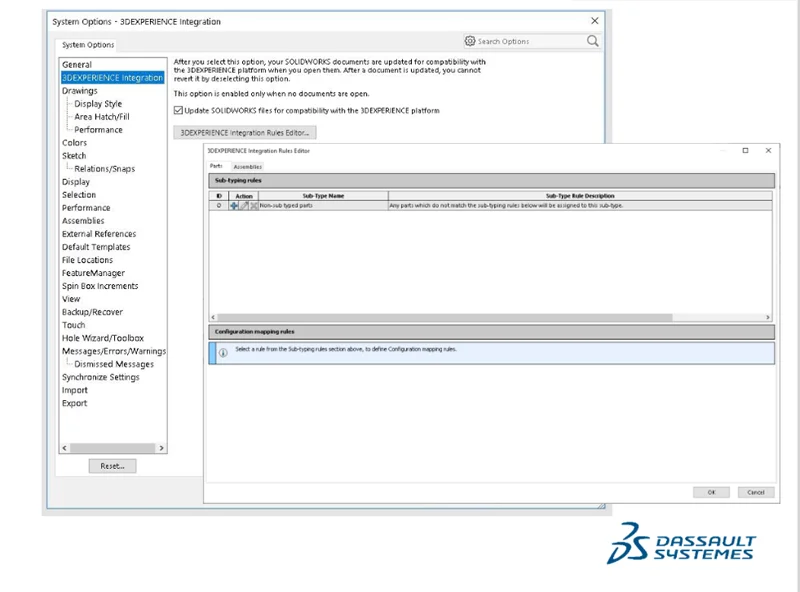Click the edit rule pencil icon
The width and height of the screenshot is (800, 592).
(244, 206)
